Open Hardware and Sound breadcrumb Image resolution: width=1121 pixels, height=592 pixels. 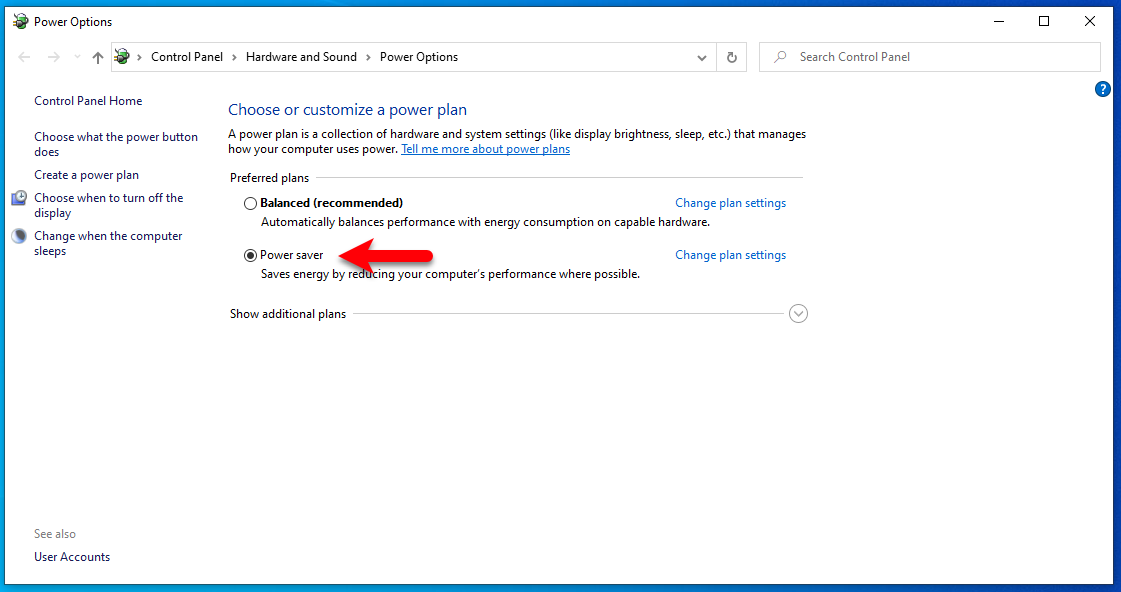(301, 56)
